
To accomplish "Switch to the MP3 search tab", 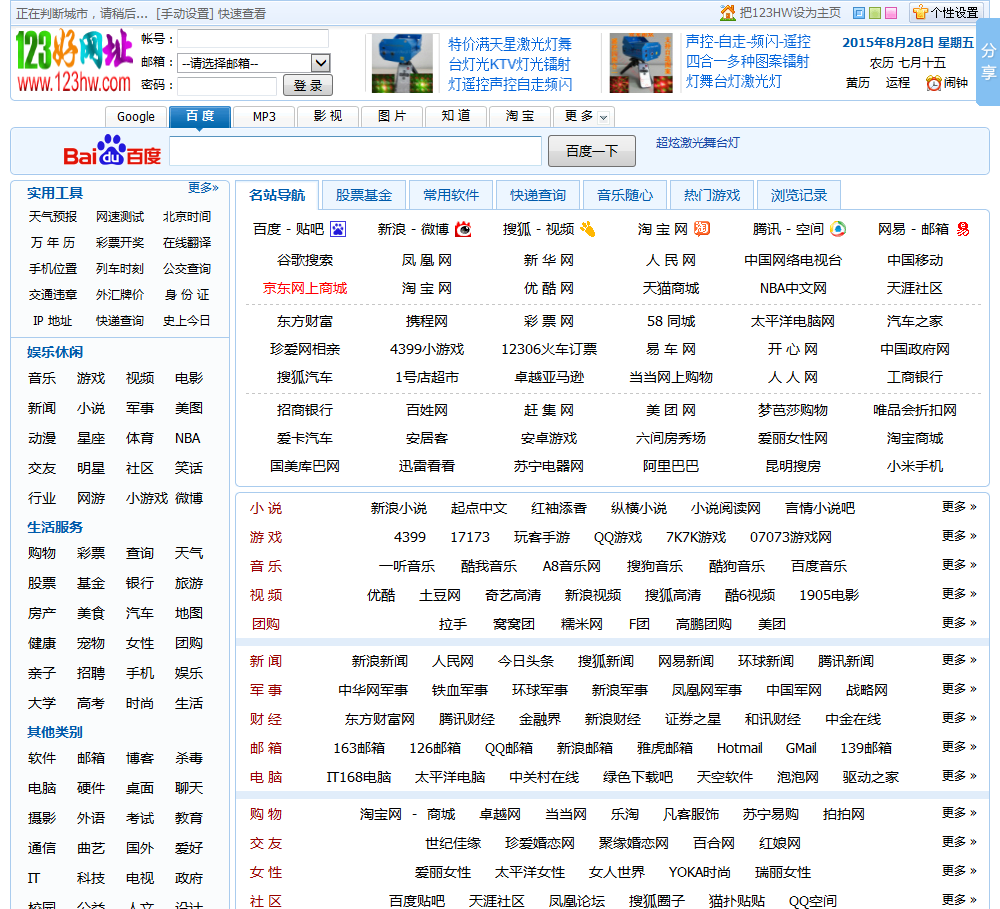I will click(x=264, y=116).
